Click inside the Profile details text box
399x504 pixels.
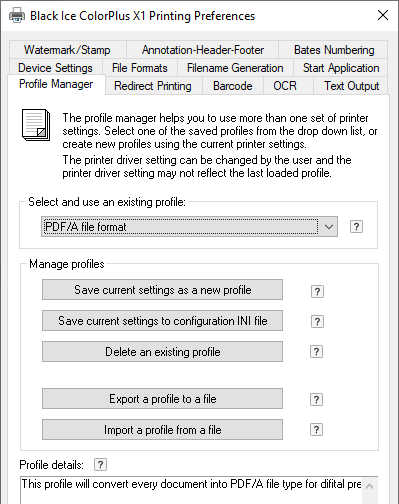point(191,490)
